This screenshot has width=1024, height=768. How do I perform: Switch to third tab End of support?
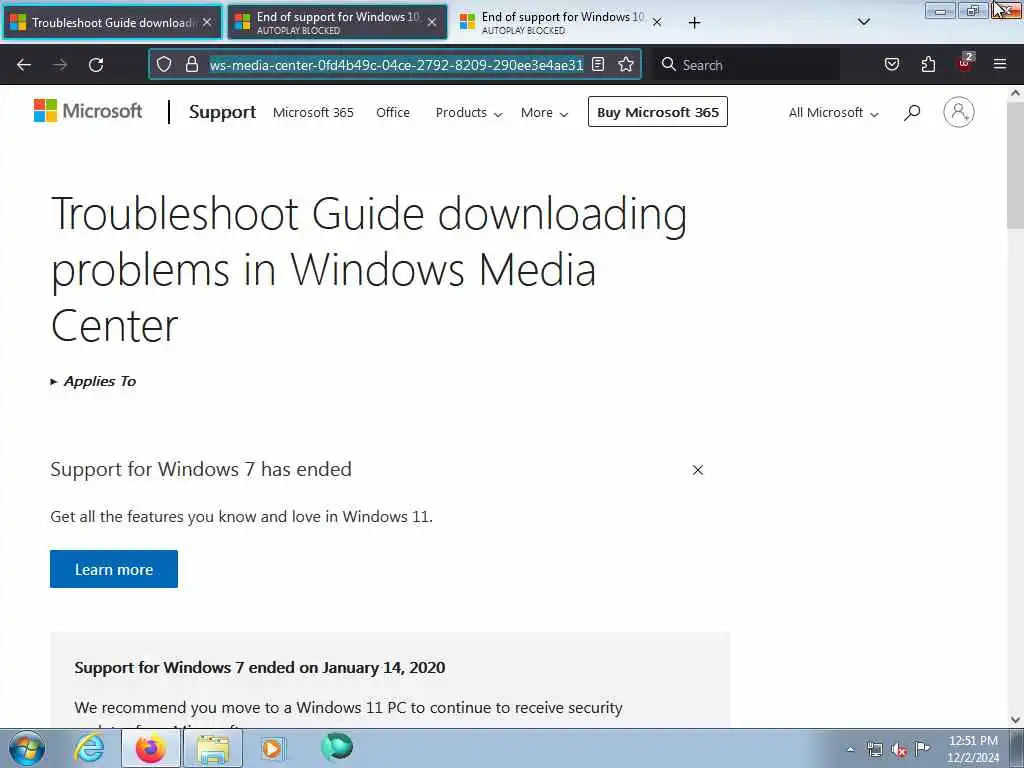pyautogui.click(x=562, y=22)
